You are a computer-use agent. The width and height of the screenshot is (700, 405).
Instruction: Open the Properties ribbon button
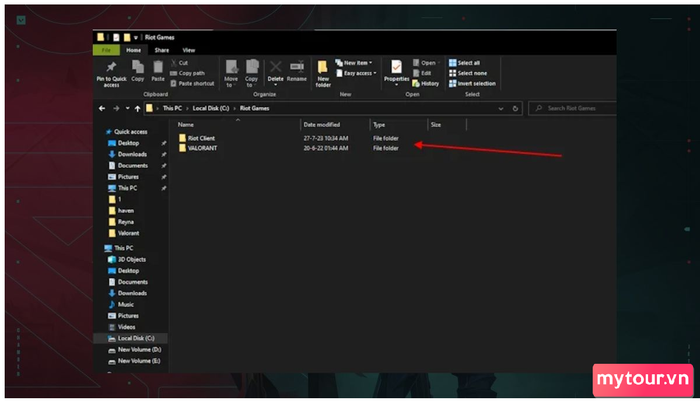[396, 73]
